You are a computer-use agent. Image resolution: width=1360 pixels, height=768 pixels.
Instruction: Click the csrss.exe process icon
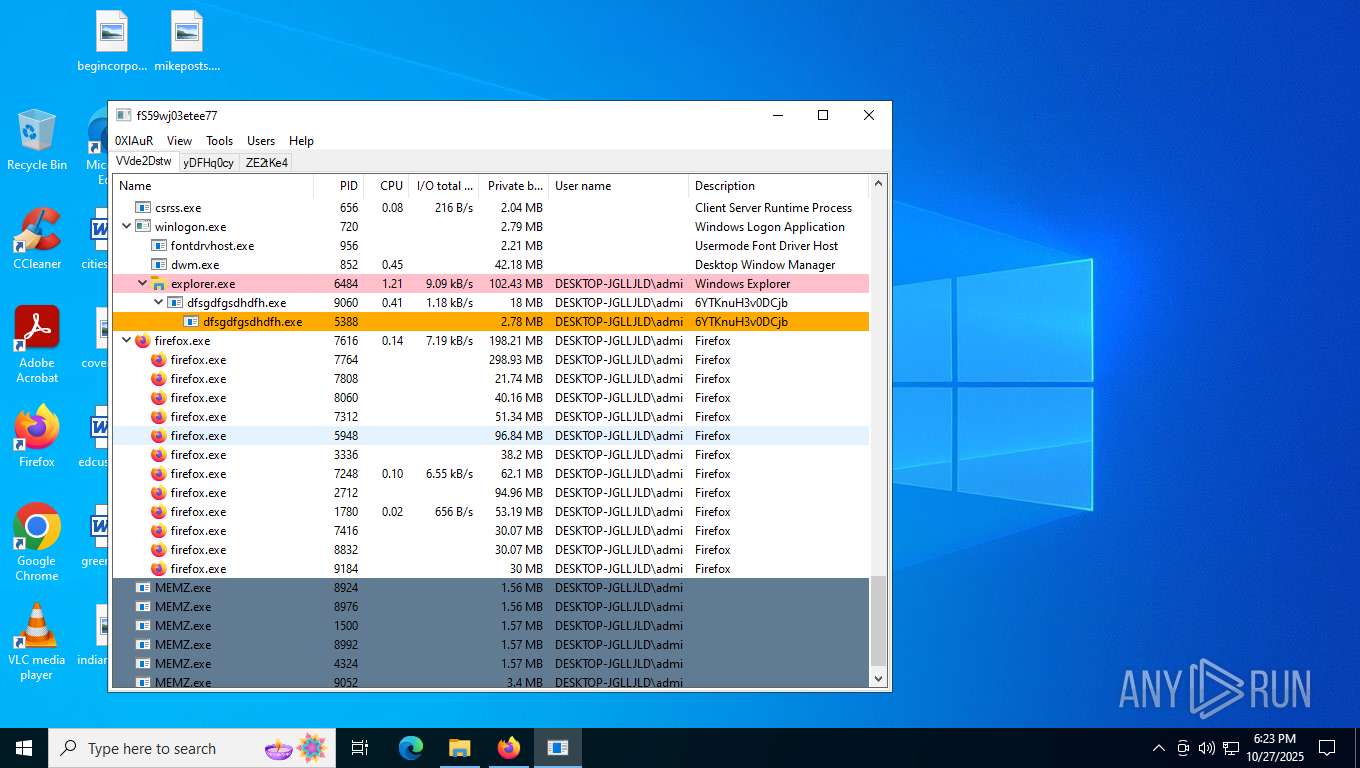[x=143, y=208]
